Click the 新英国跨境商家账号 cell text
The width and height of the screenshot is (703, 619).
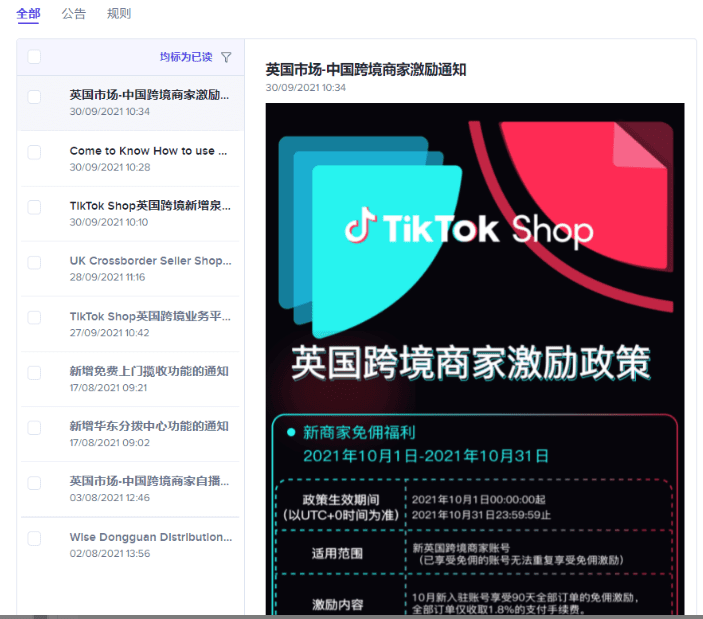point(461,548)
